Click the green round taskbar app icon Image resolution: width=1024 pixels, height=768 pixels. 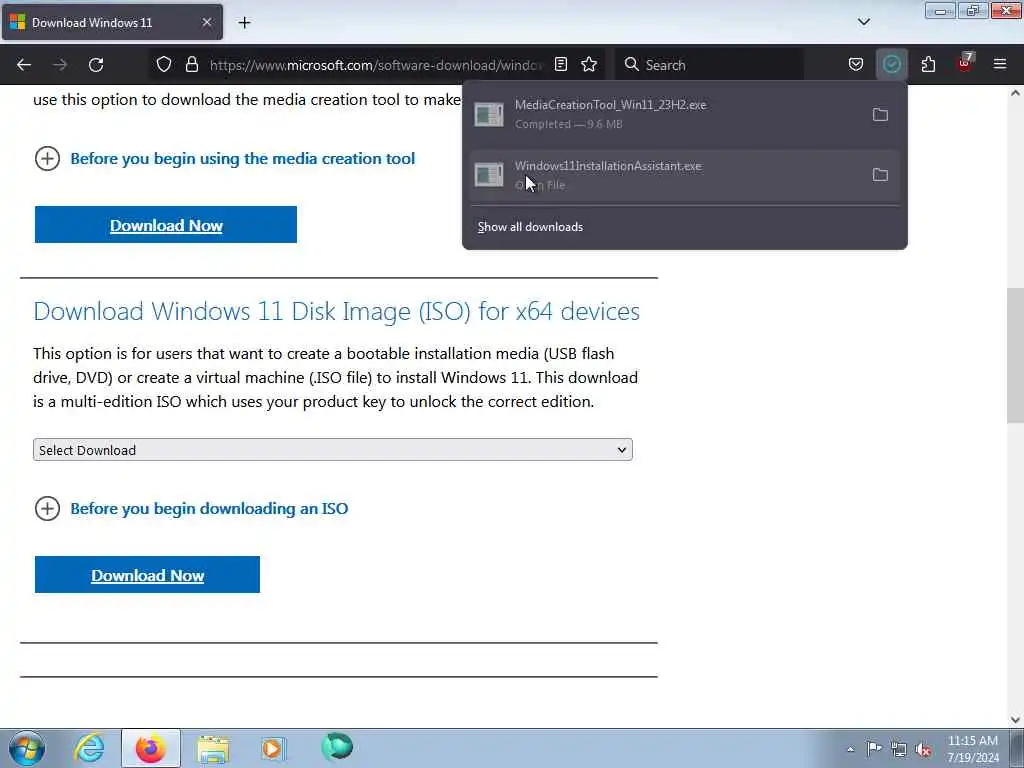click(337, 747)
